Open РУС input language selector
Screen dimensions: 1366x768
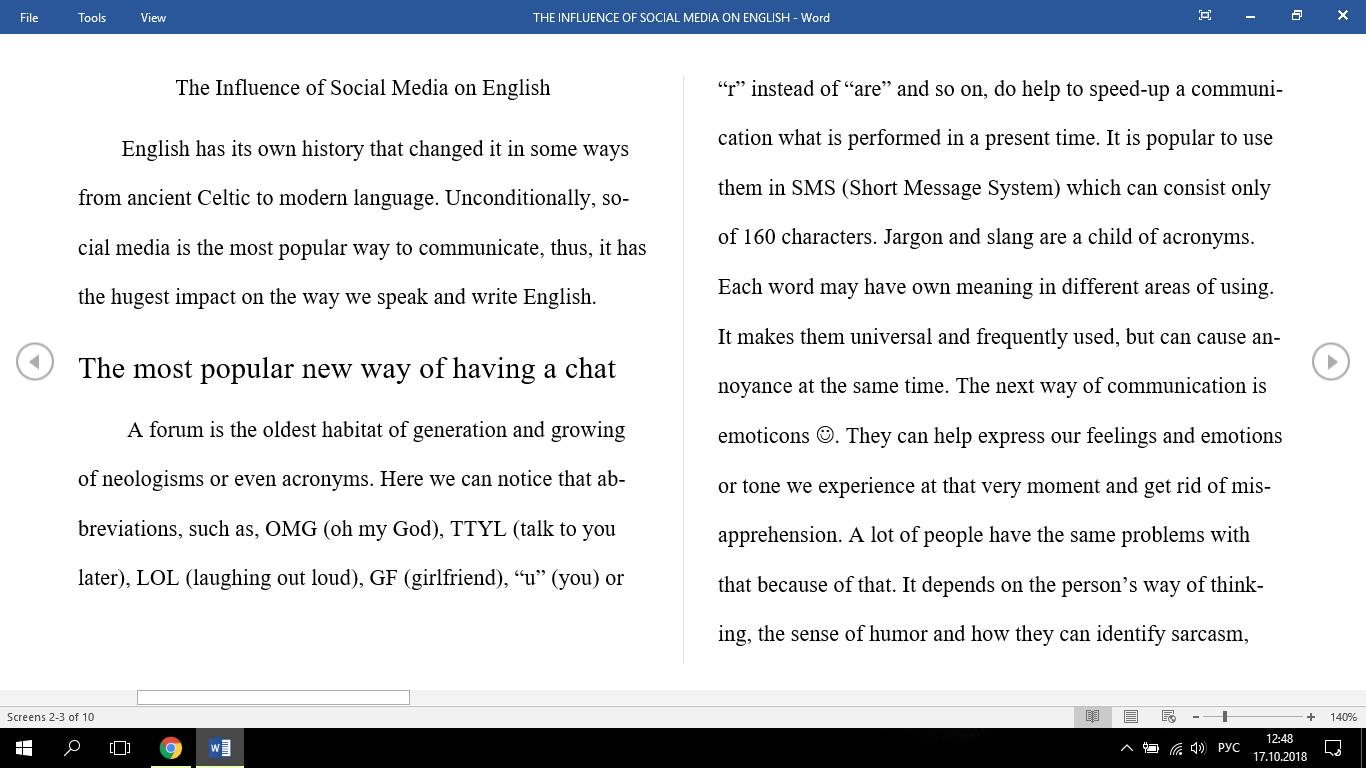[x=1229, y=747]
